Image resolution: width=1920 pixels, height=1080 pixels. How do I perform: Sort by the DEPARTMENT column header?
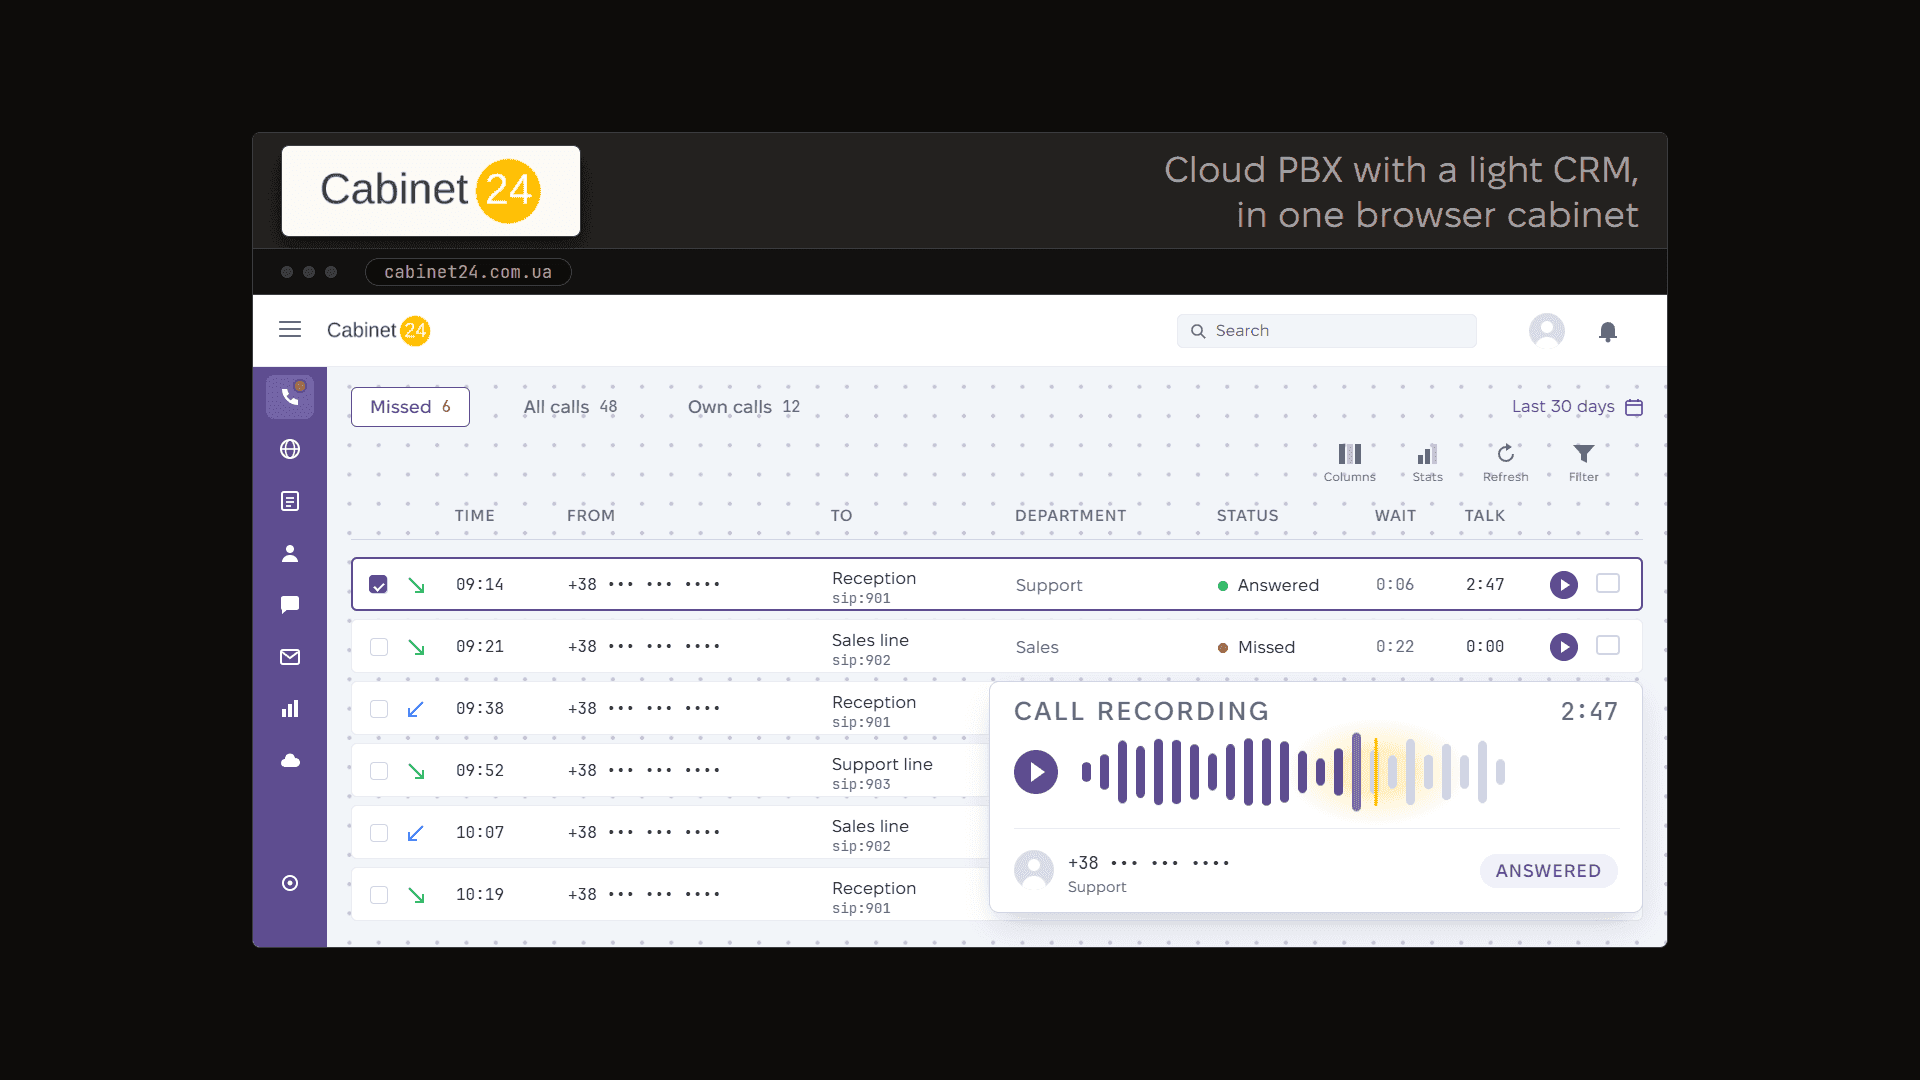click(x=1070, y=516)
